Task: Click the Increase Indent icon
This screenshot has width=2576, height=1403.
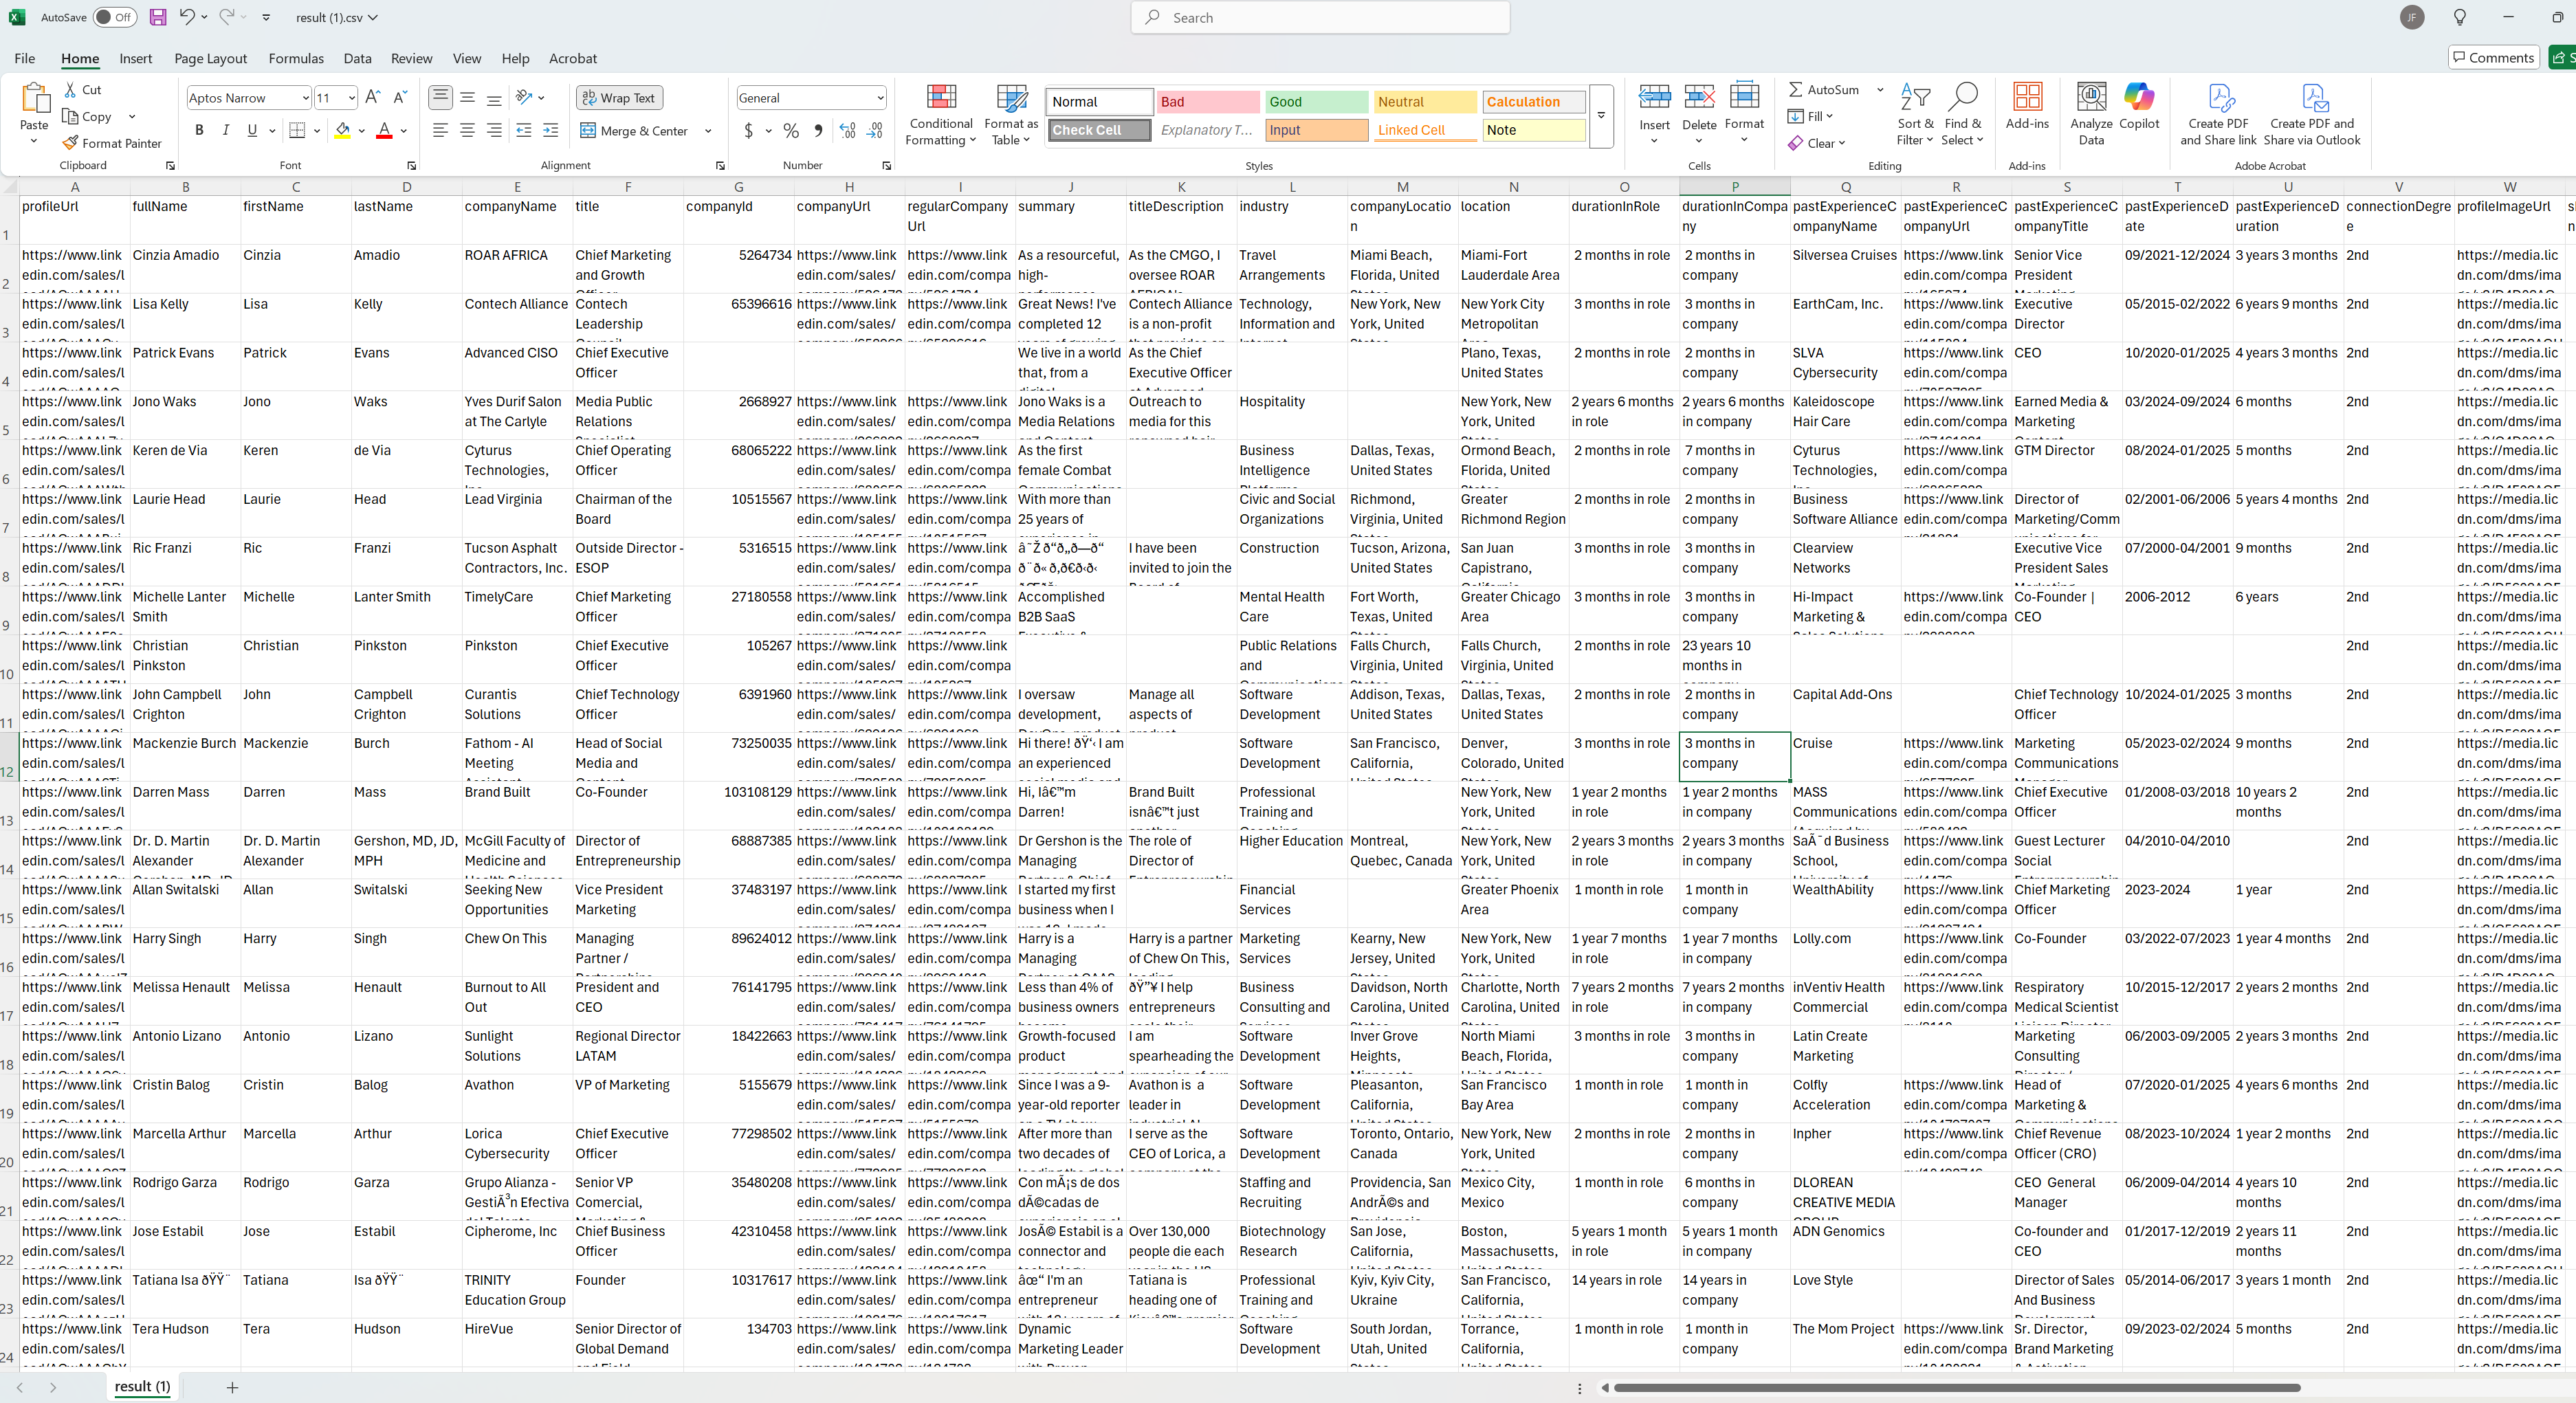Action: [550, 130]
